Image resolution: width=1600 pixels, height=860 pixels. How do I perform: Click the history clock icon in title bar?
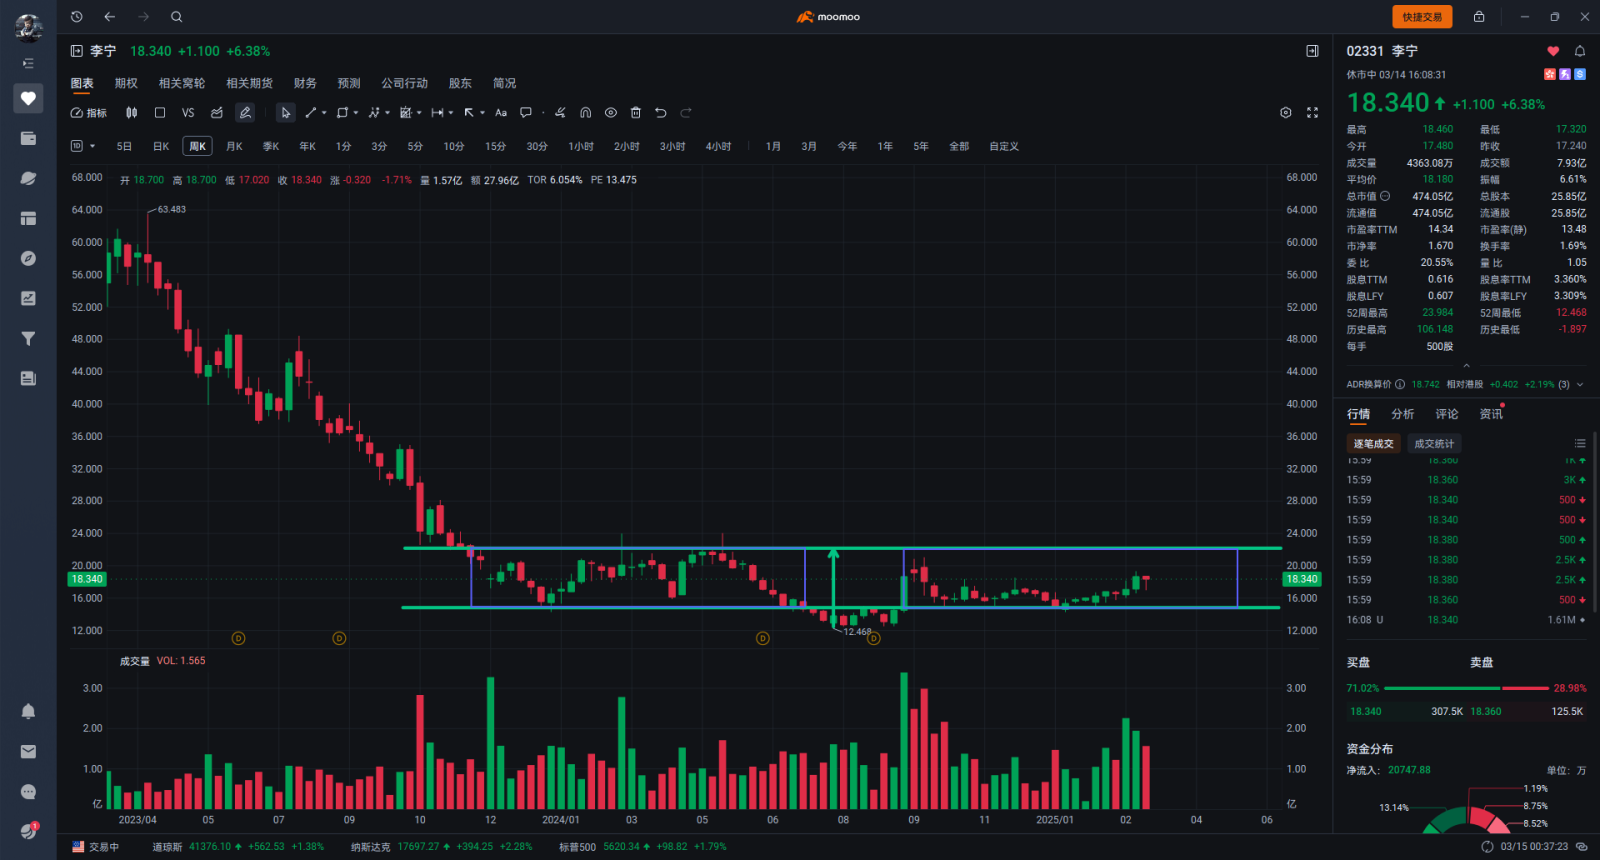point(77,17)
